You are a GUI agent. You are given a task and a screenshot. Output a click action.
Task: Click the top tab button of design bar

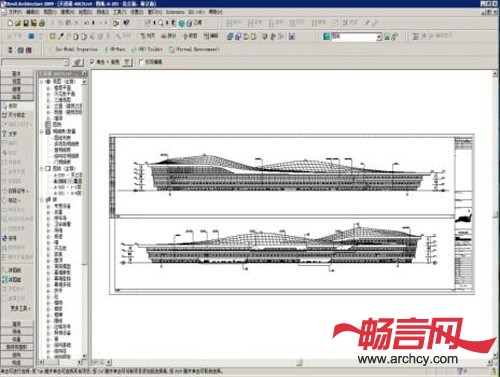17,73
